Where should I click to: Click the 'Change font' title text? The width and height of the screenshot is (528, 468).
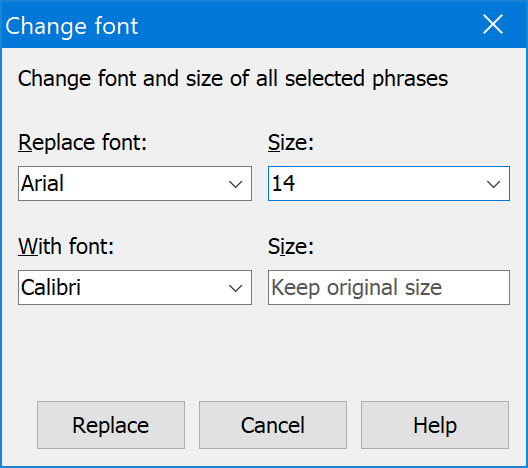pos(72,26)
